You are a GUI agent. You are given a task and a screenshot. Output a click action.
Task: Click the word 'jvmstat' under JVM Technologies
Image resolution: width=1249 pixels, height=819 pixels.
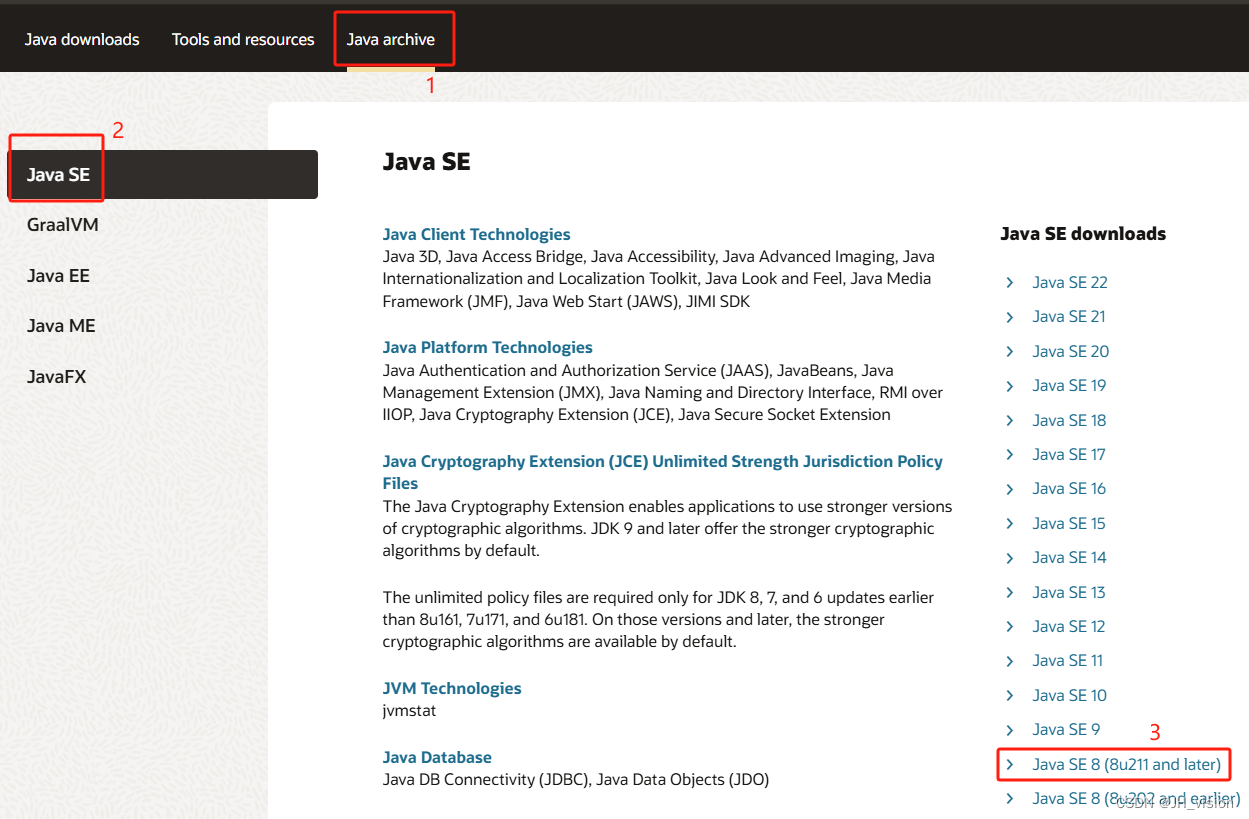point(410,711)
